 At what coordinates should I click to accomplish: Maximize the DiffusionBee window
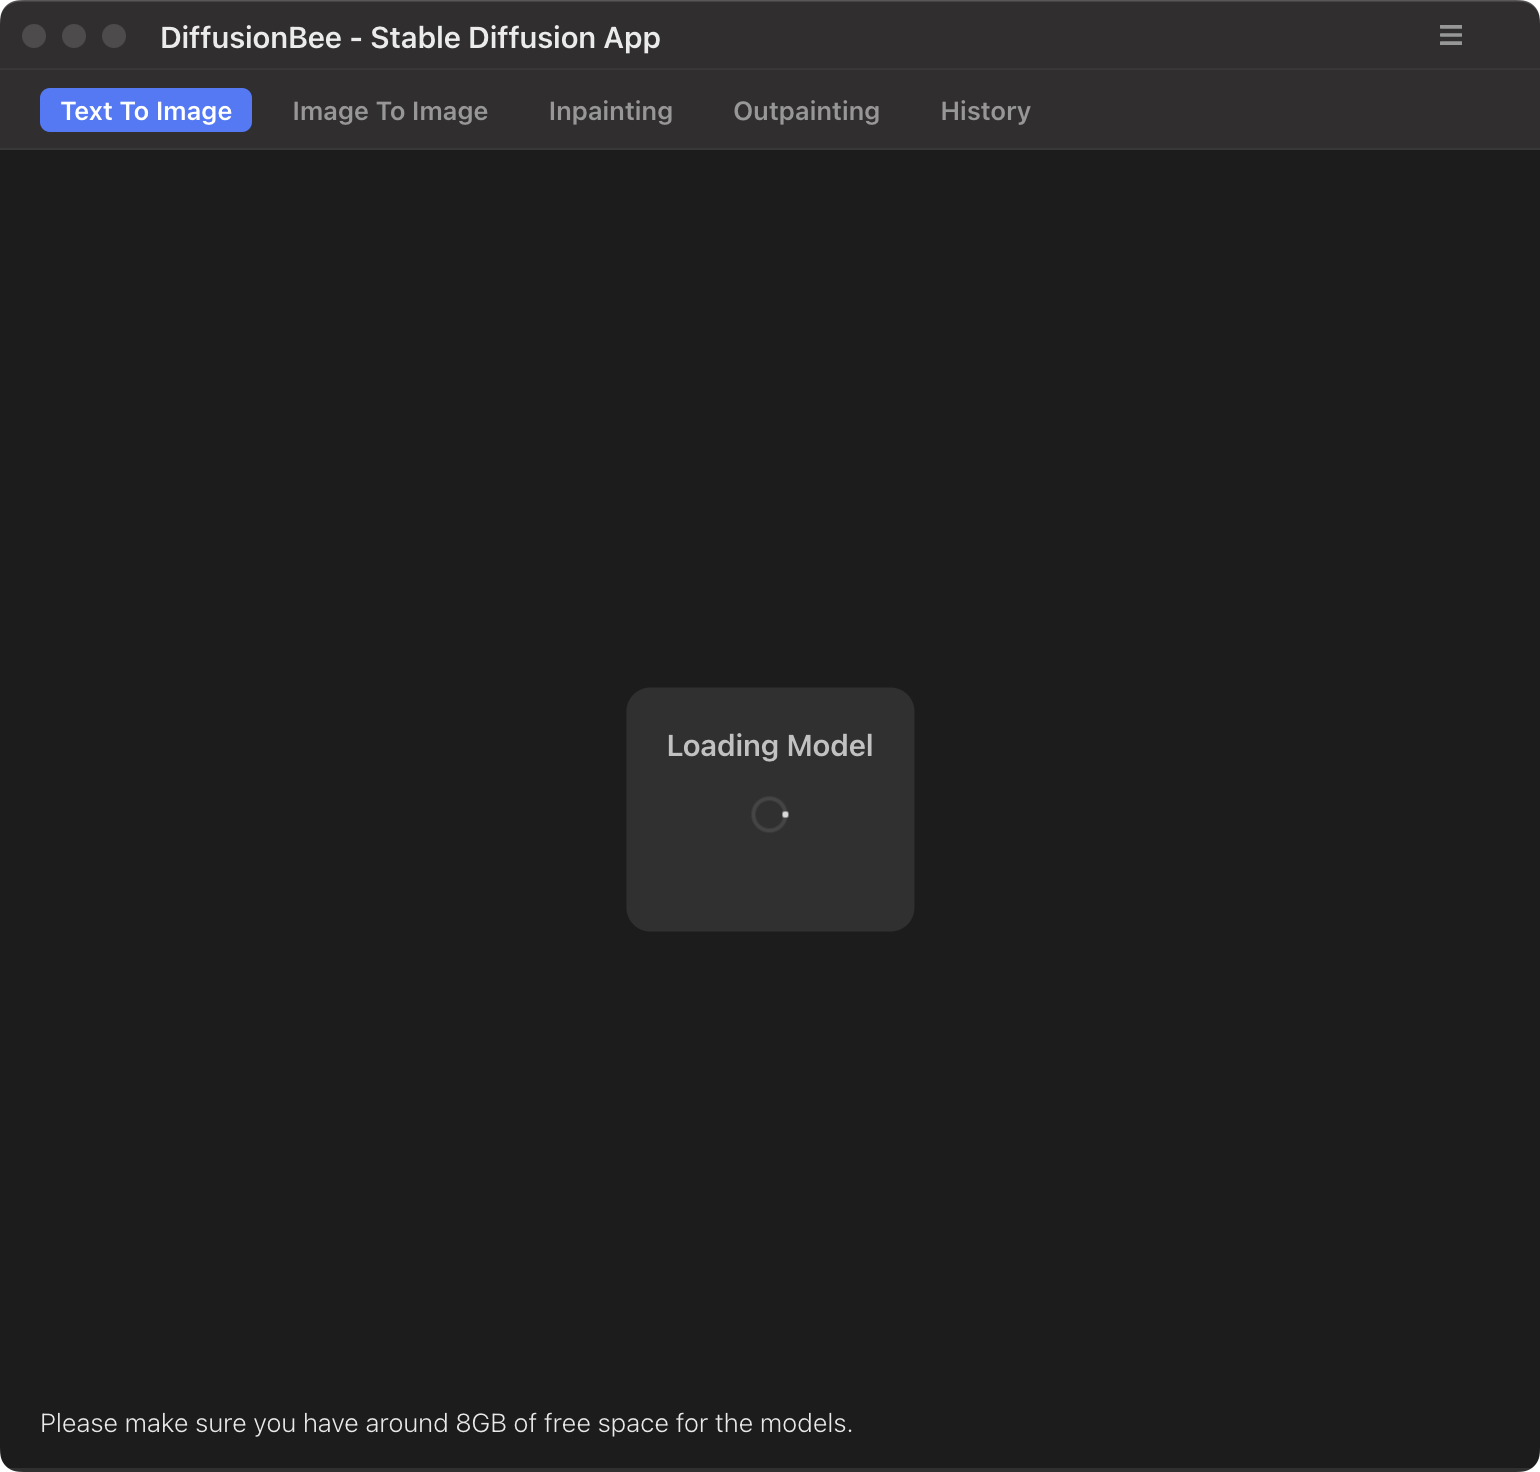click(x=114, y=36)
